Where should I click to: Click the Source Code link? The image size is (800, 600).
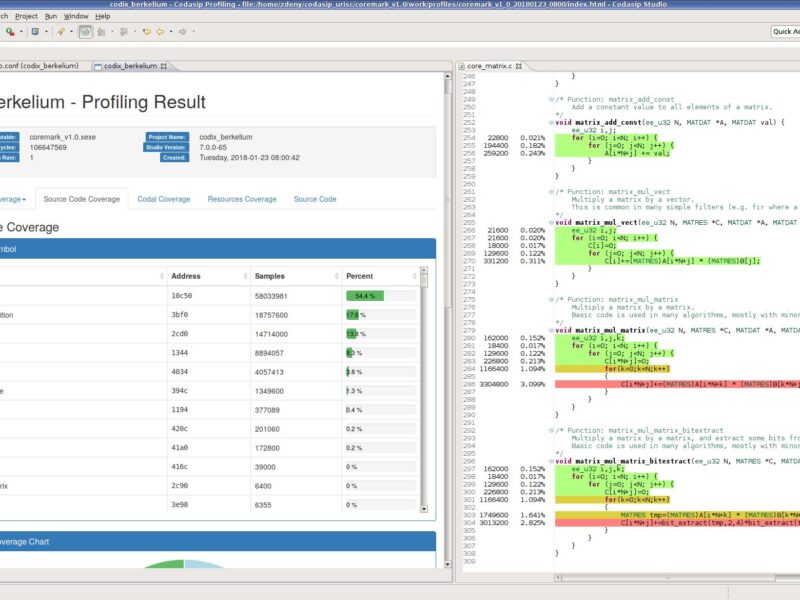(x=315, y=199)
